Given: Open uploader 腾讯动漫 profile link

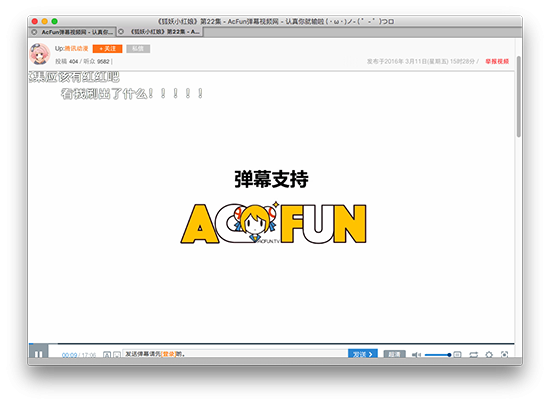Looking at the screenshot, I should click(76, 48).
